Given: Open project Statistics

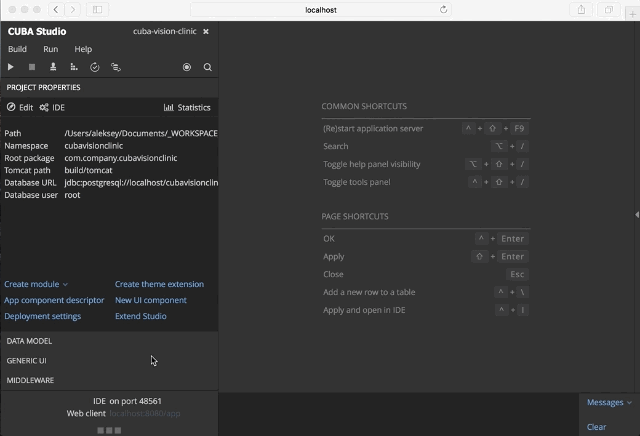Looking at the screenshot, I should 187,107.
